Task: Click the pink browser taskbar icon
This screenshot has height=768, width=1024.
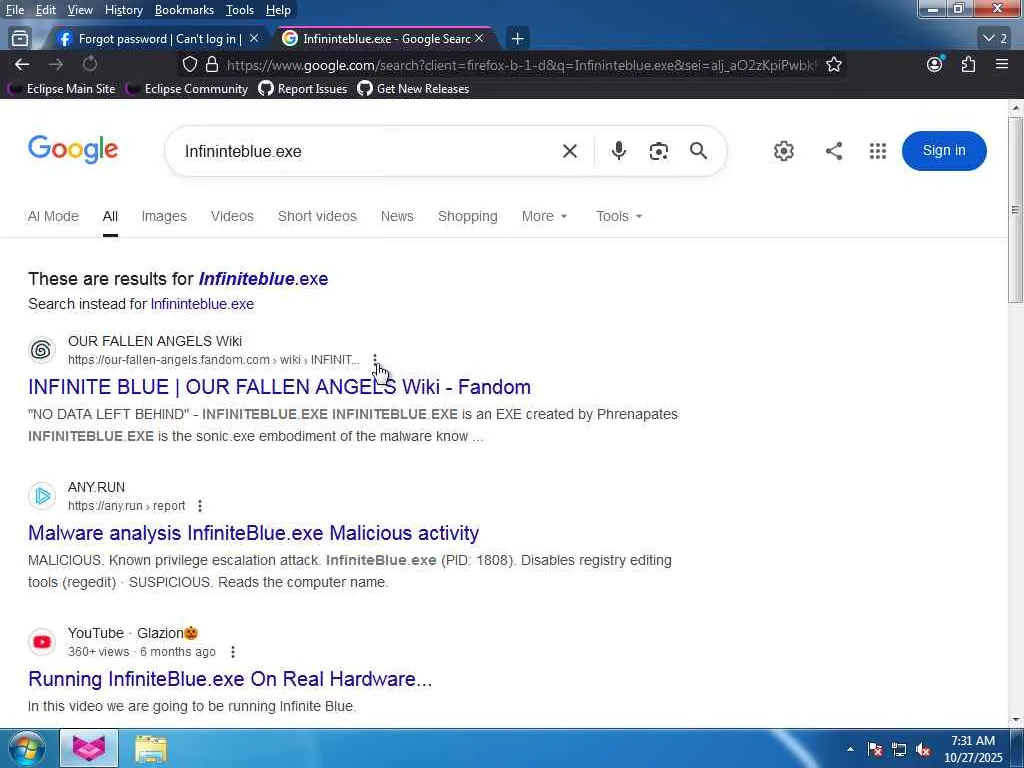Action: click(89, 748)
